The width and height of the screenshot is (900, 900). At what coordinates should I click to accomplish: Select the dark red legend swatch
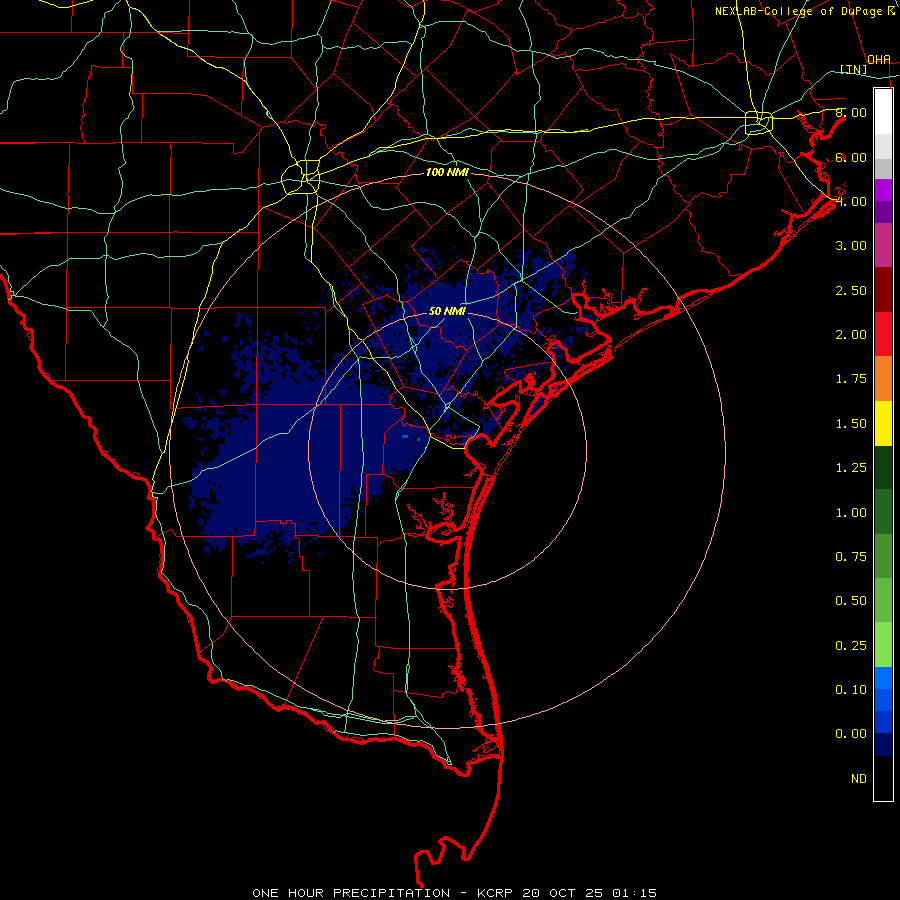(x=883, y=290)
